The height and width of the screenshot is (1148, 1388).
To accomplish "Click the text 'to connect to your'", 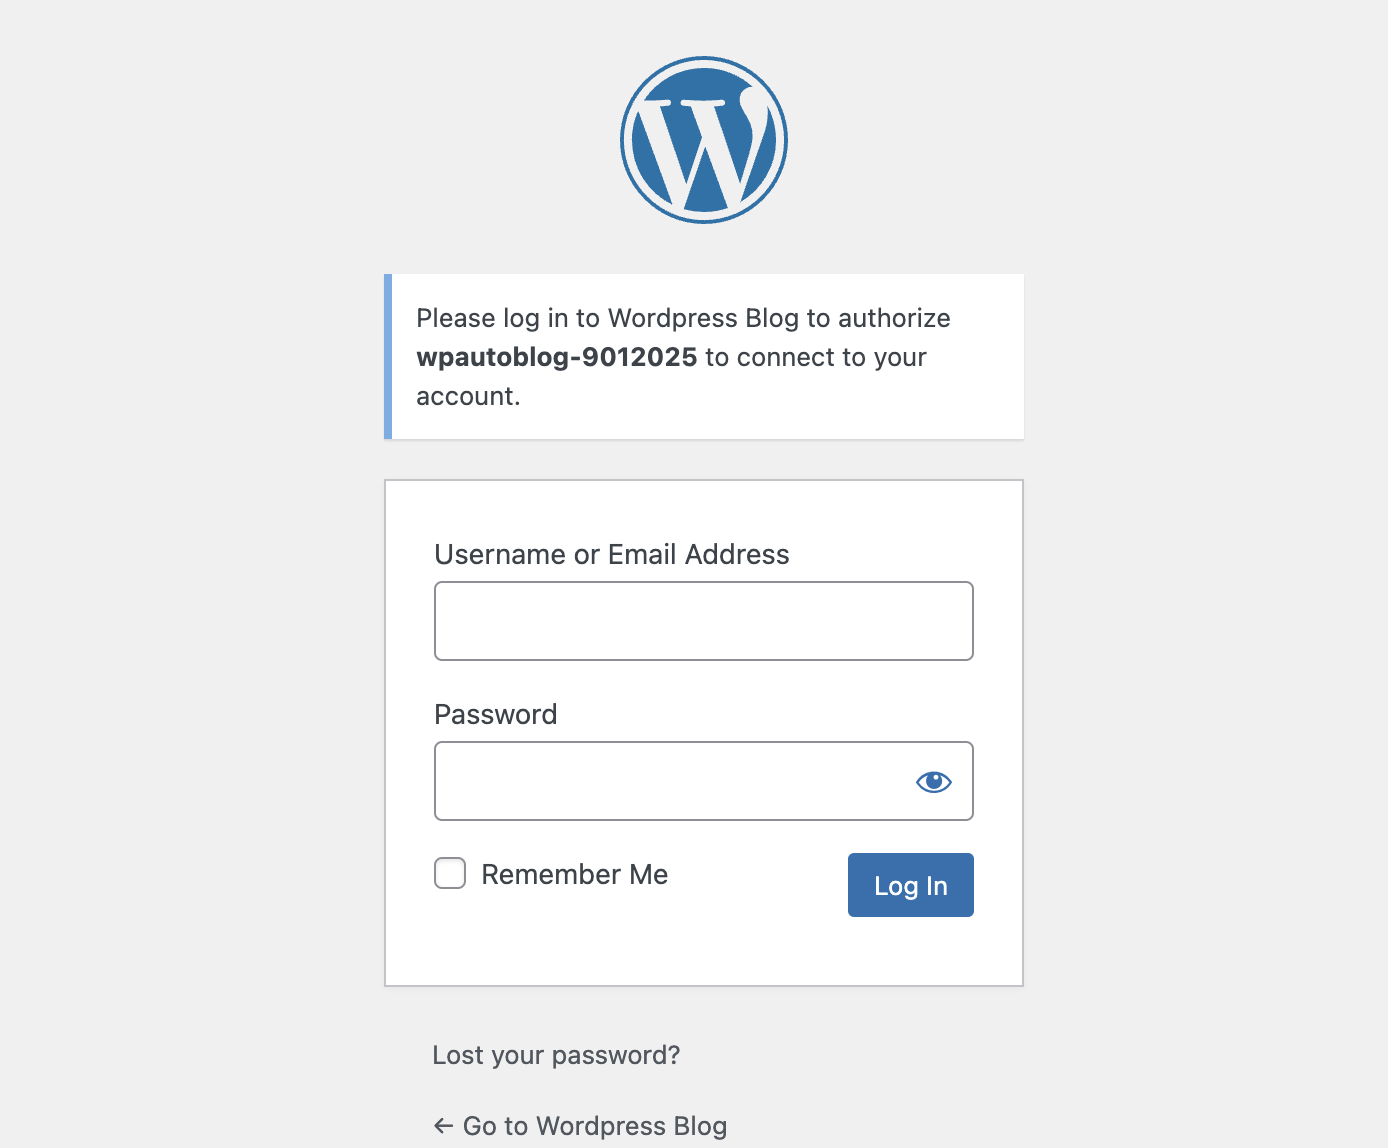I will click(815, 357).
